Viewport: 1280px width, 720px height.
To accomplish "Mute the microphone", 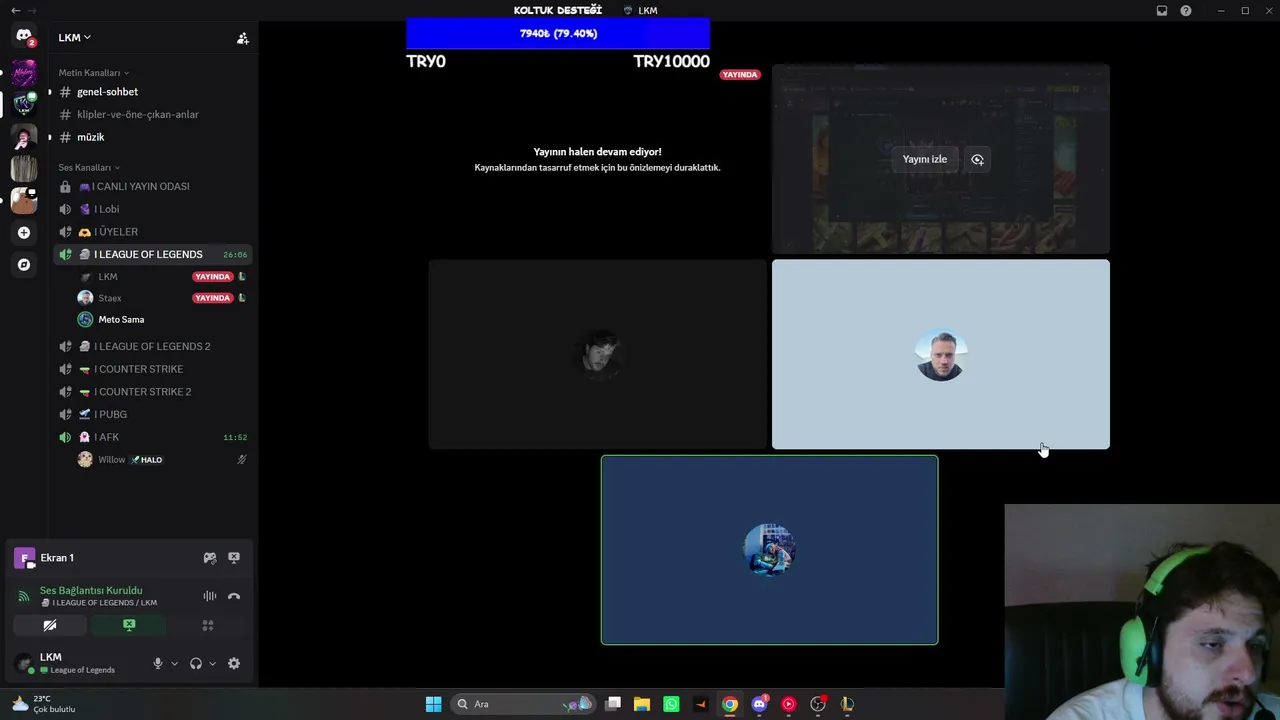I will tap(157, 663).
